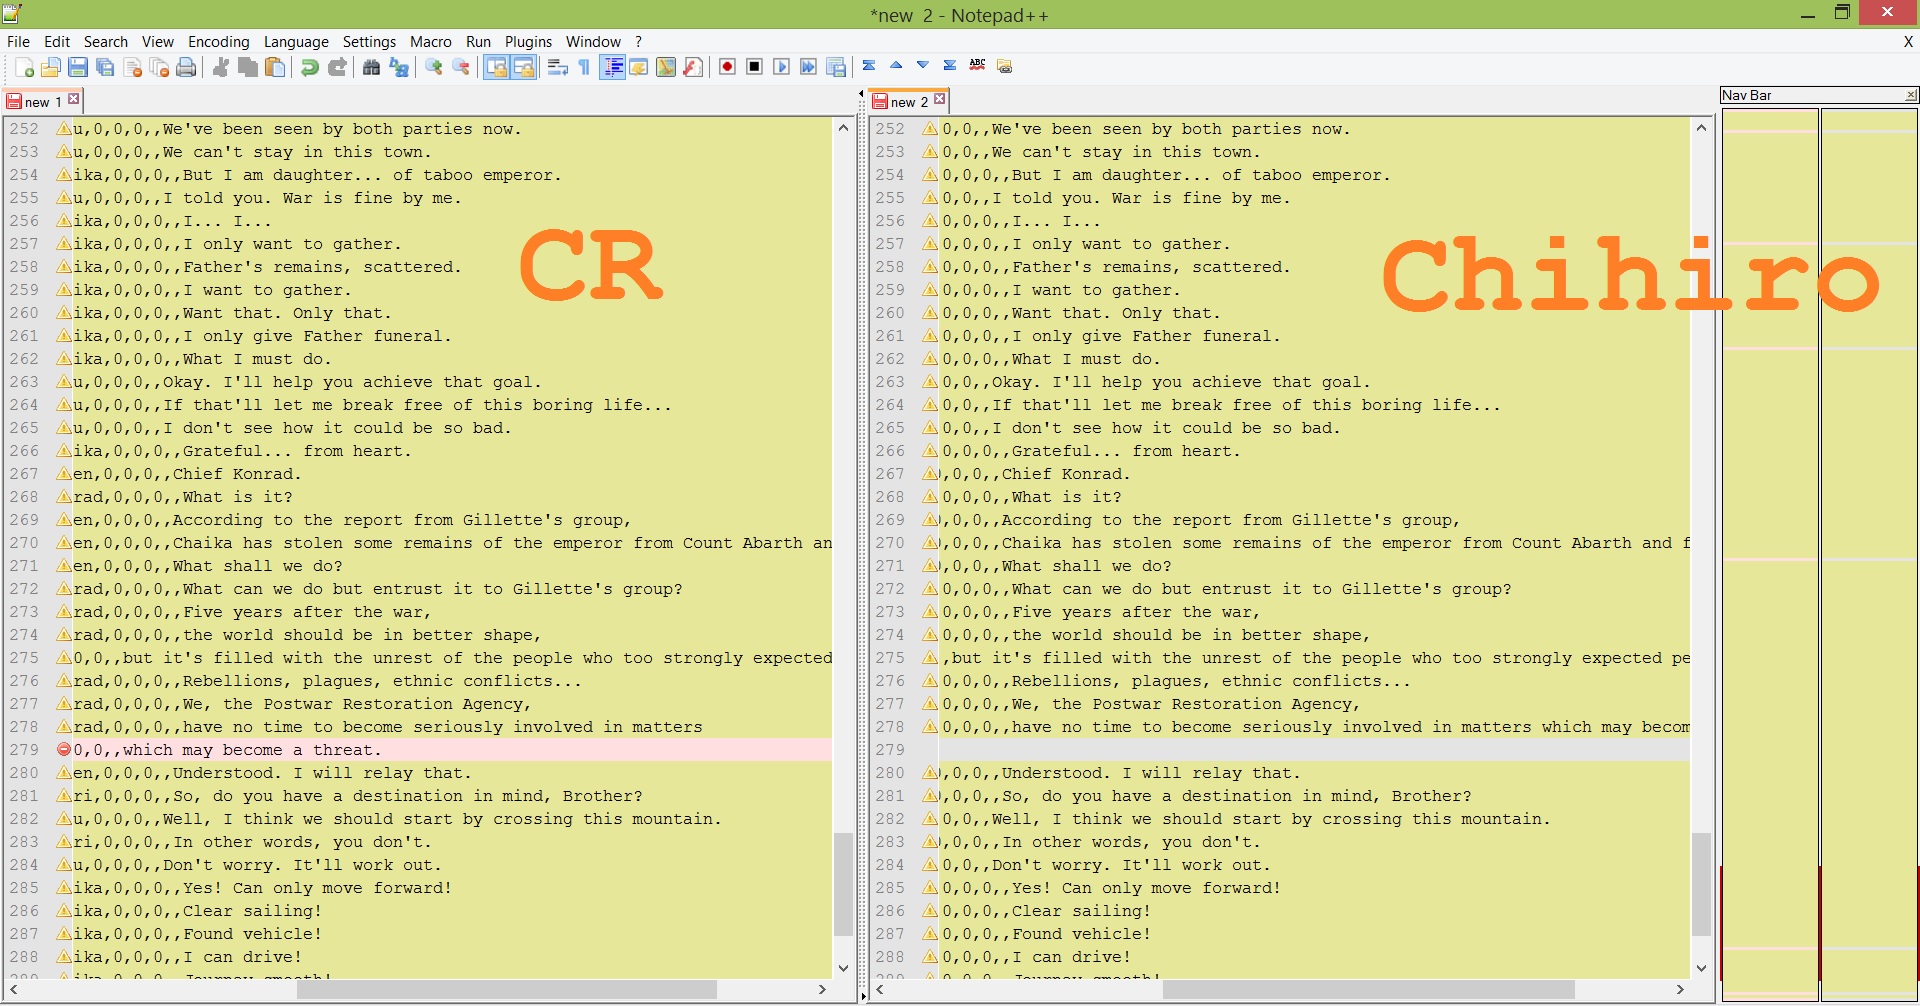Stop macro recording with the square icon
The height and width of the screenshot is (1006, 1920).
point(755,67)
